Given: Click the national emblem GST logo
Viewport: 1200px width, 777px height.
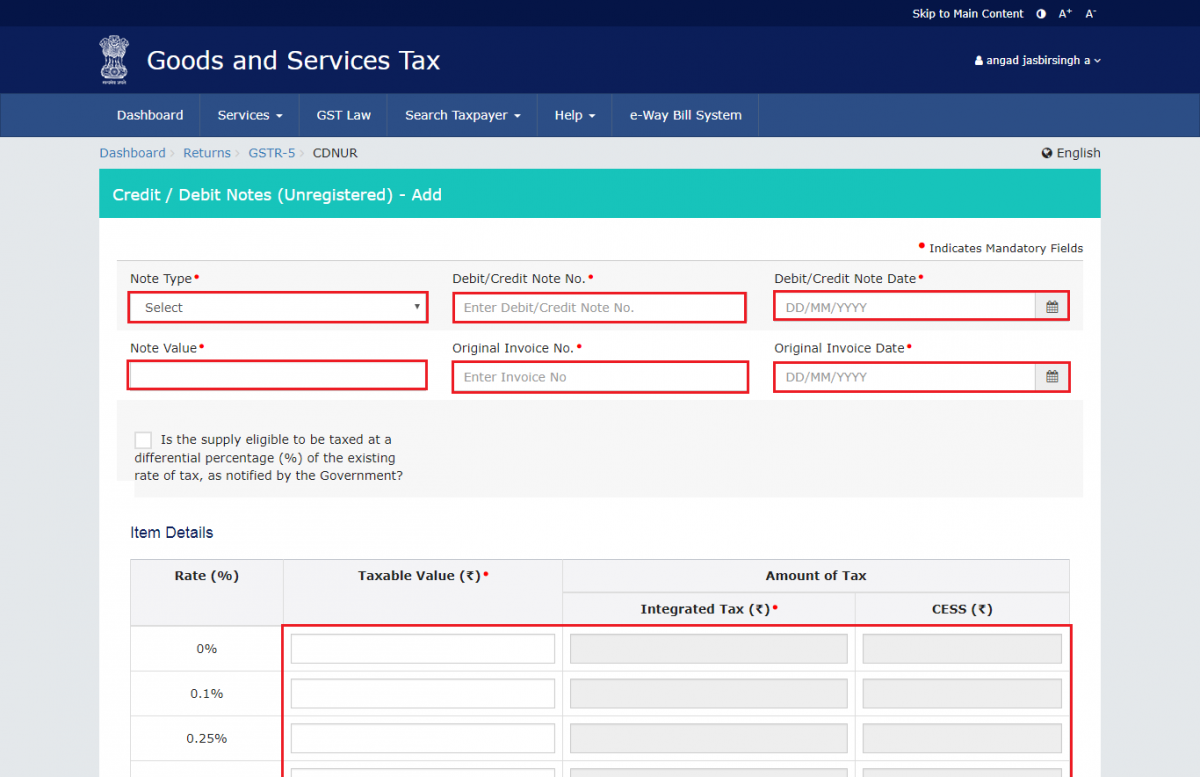Looking at the screenshot, I should coord(113,59).
